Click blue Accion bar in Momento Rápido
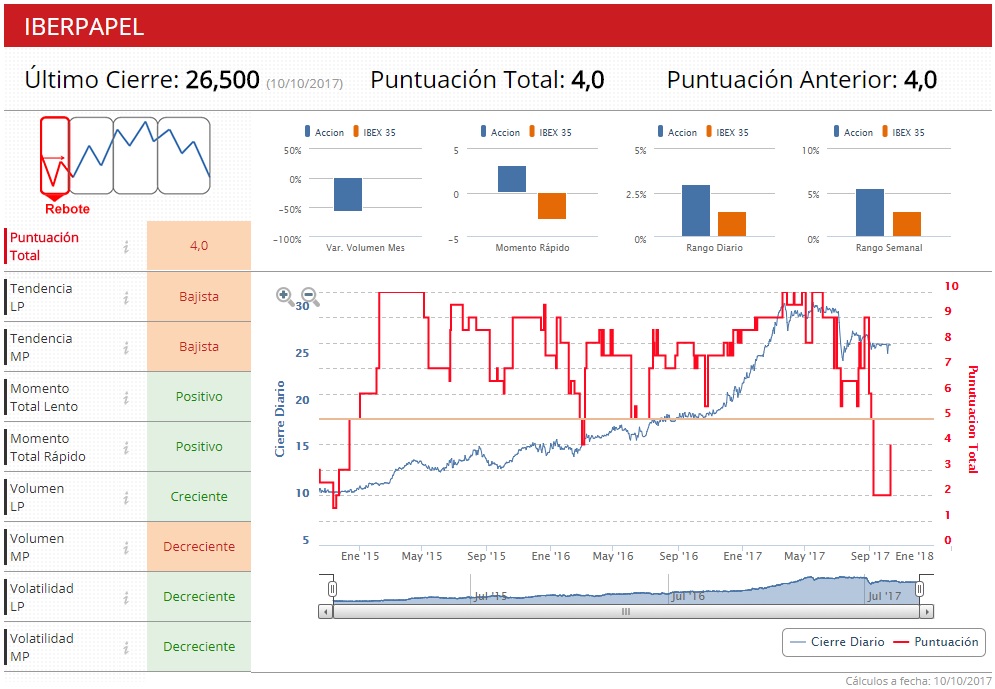Viewport: 995px width, 689px height. tap(512, 179)
